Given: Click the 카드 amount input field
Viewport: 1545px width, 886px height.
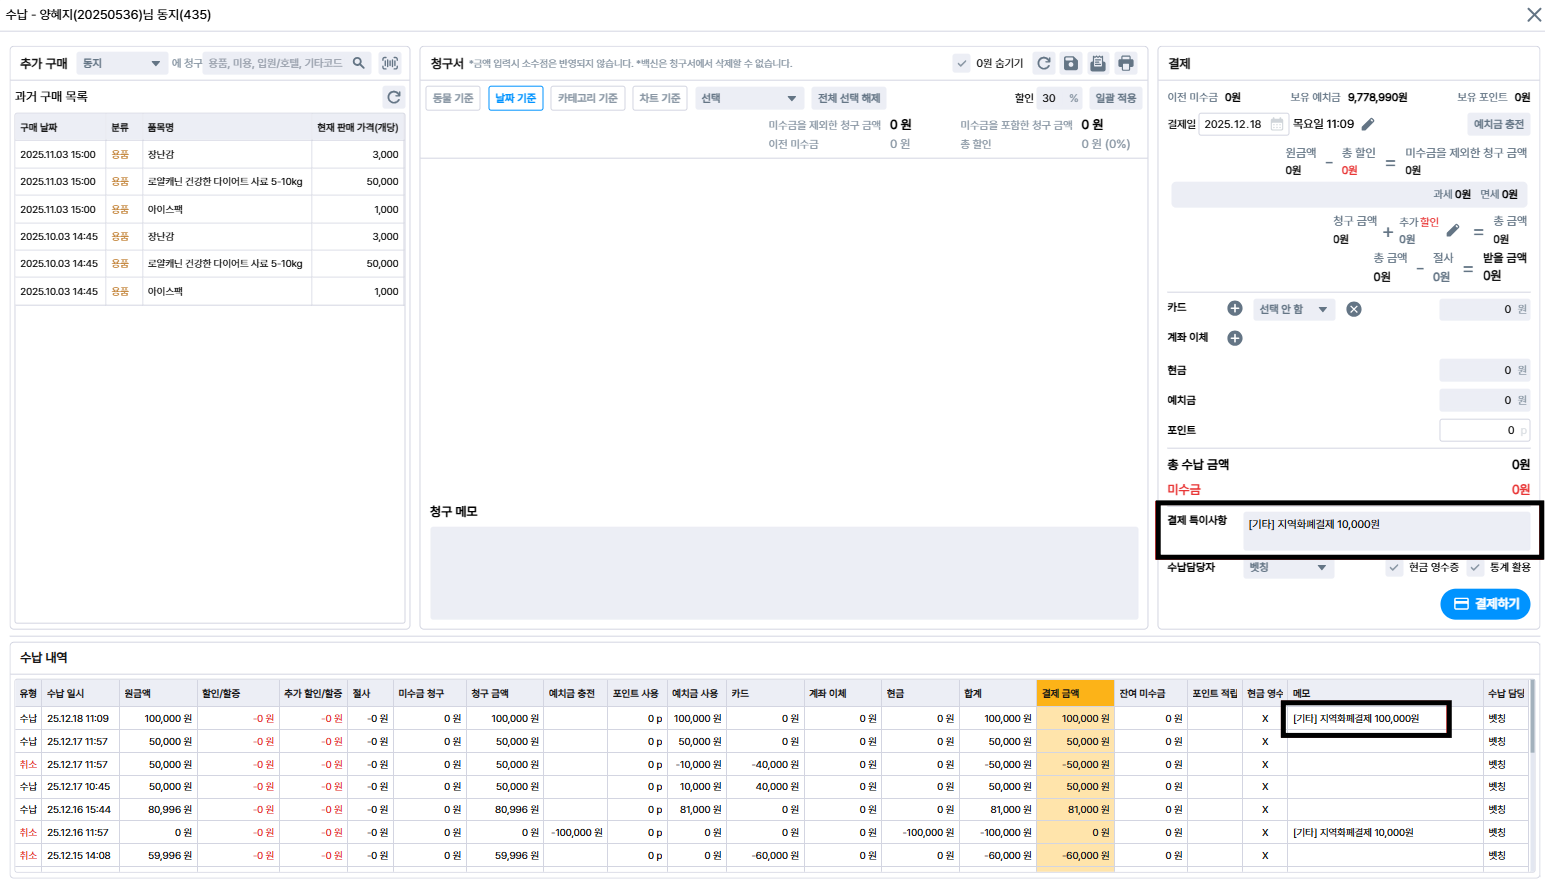Looking at the screenshot, I should [1485, 309].
